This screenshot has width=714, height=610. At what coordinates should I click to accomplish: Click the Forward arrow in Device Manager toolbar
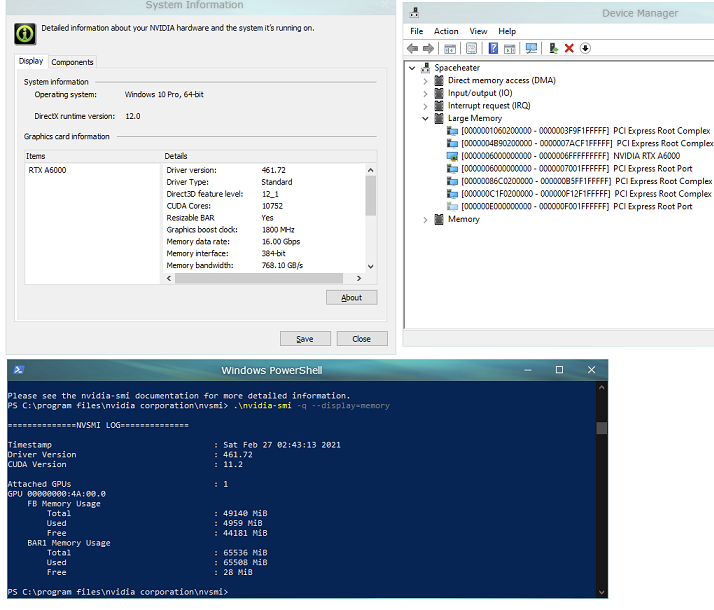[428, 48]
